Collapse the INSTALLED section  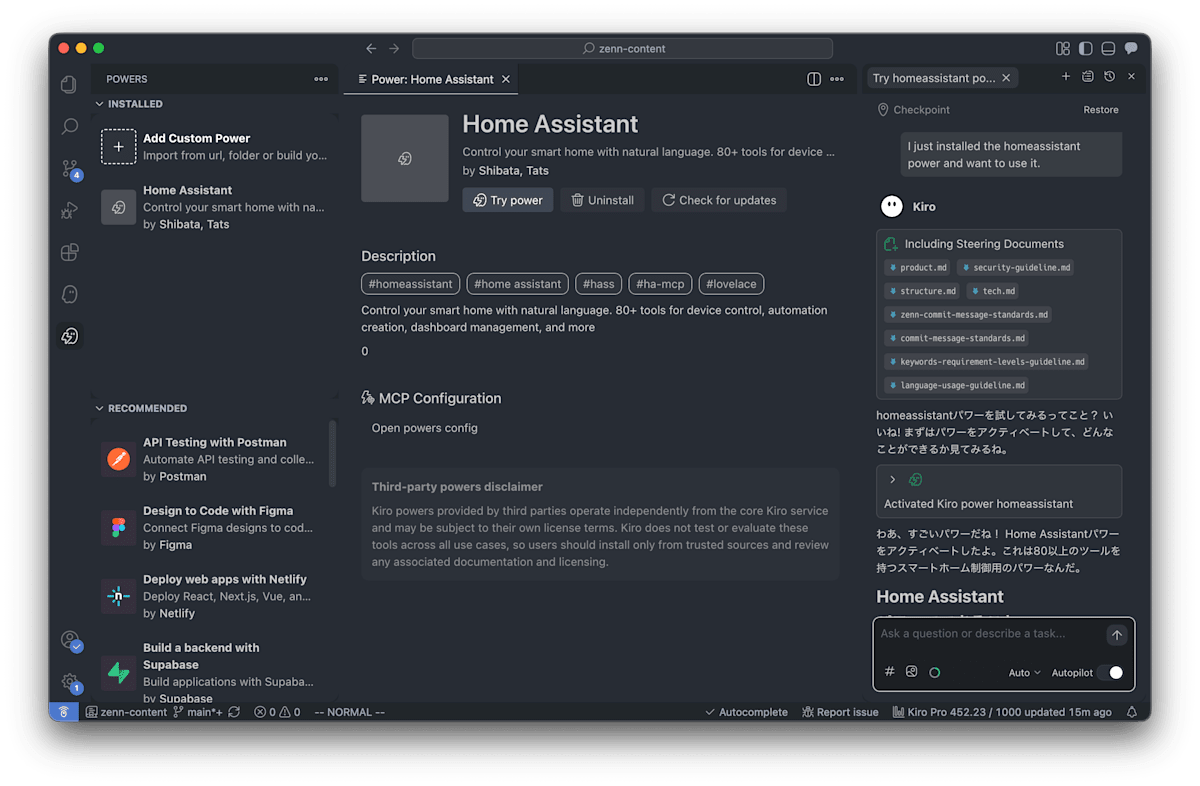135,104
